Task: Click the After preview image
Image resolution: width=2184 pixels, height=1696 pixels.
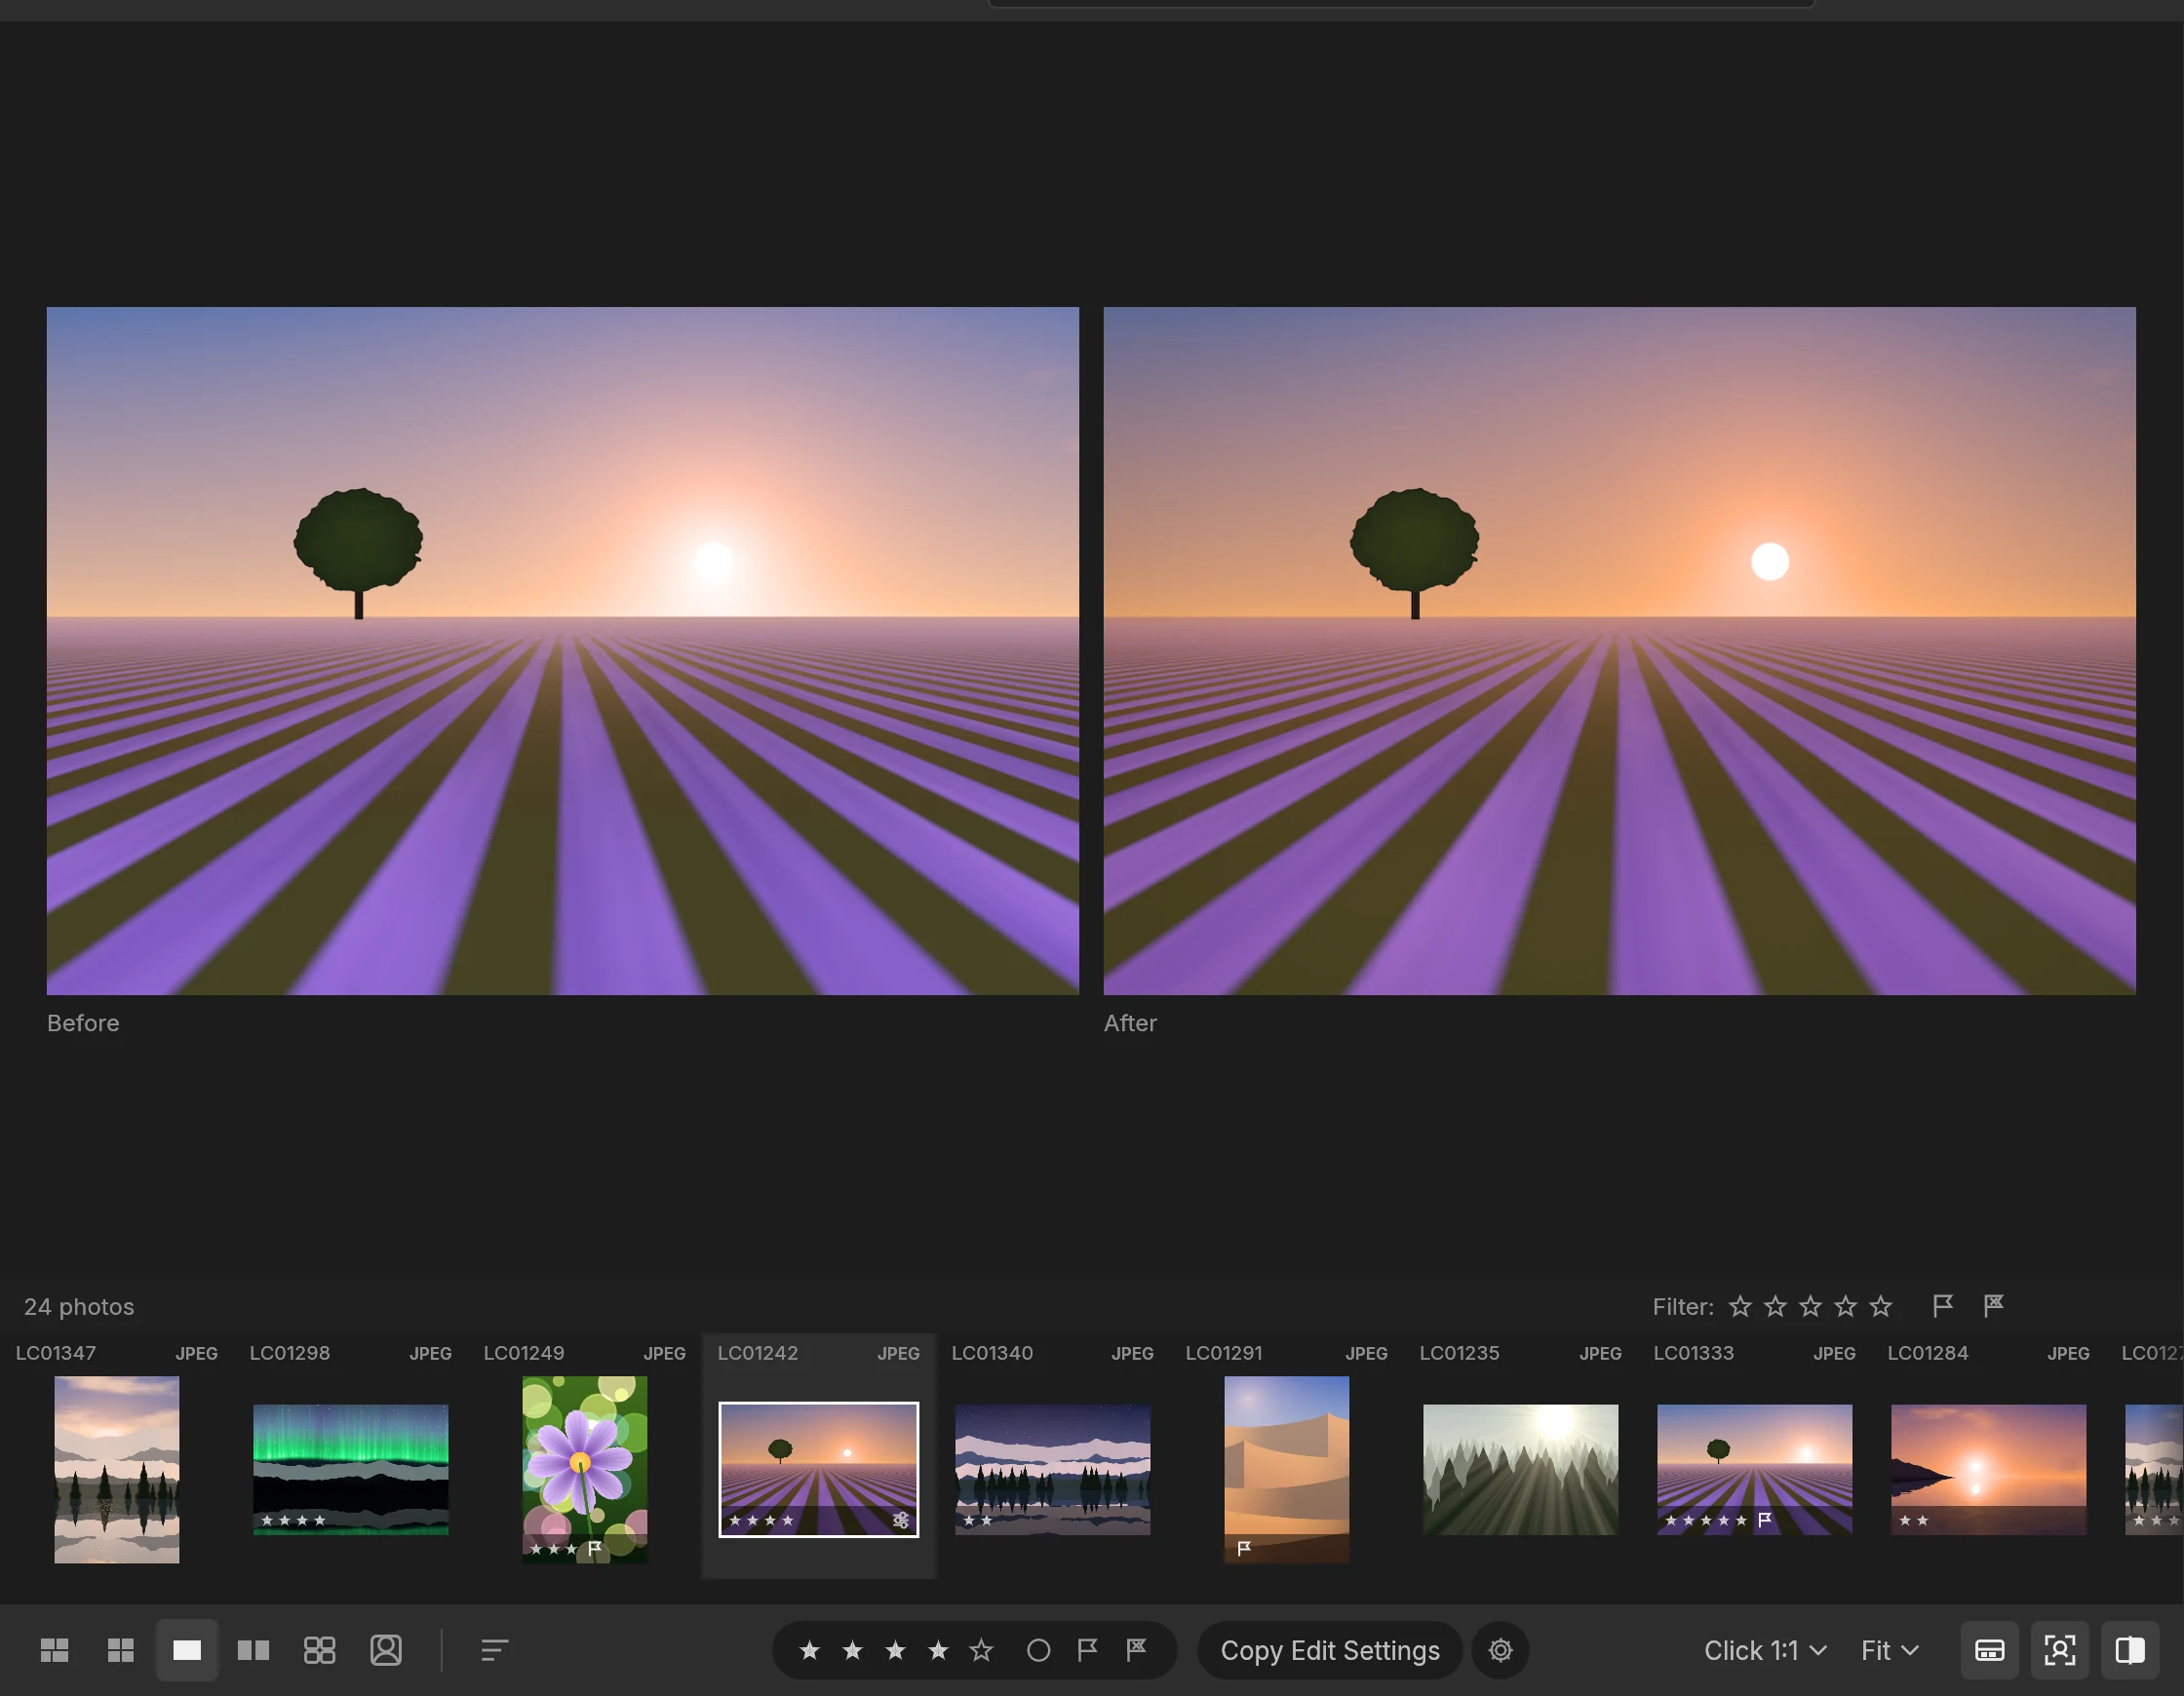Action: point(1620,650)
